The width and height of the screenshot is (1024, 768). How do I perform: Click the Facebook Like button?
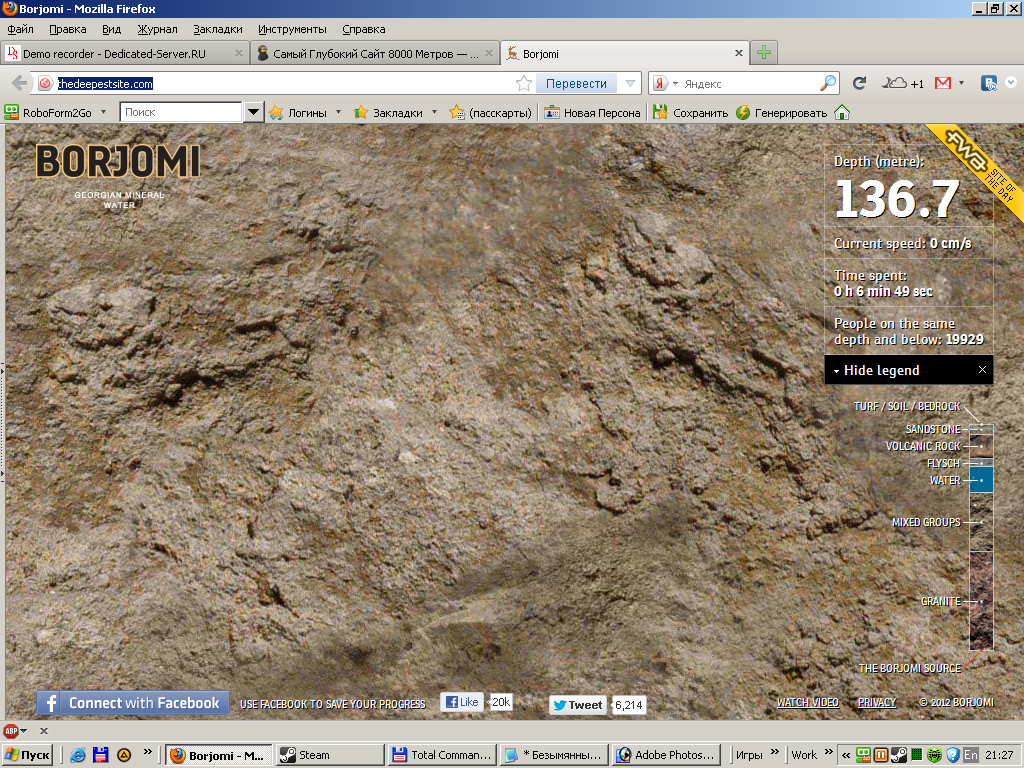[x=461, y=702]
